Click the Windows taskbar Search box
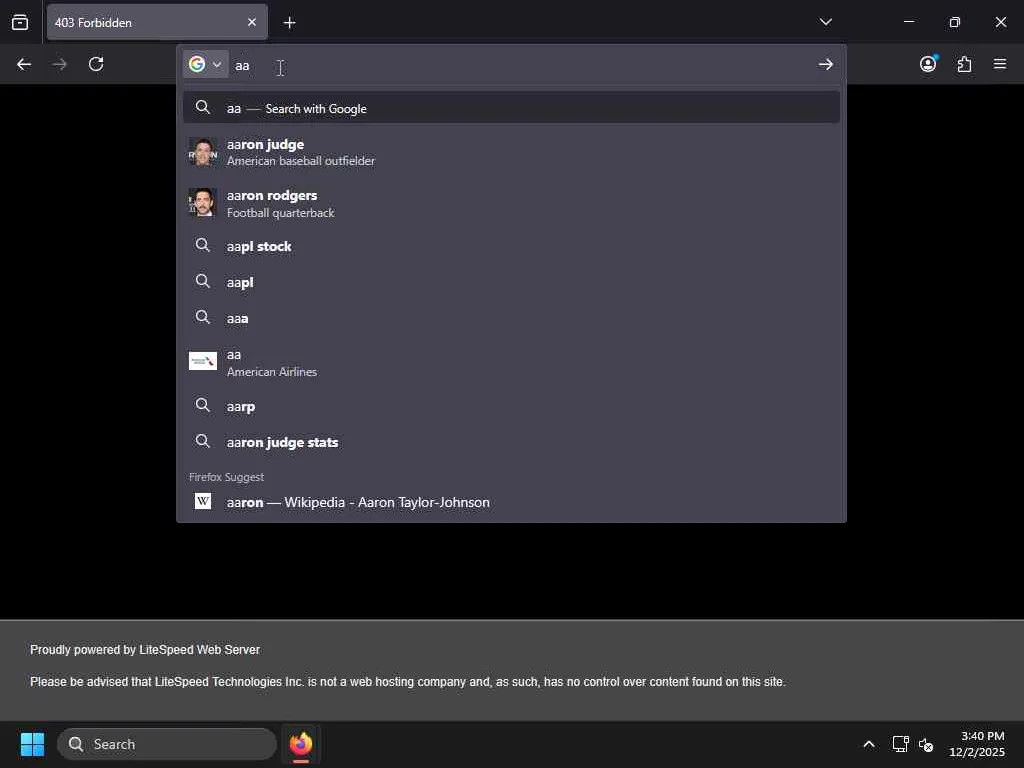The image size is (1024, 768). (x=167, y=744)
